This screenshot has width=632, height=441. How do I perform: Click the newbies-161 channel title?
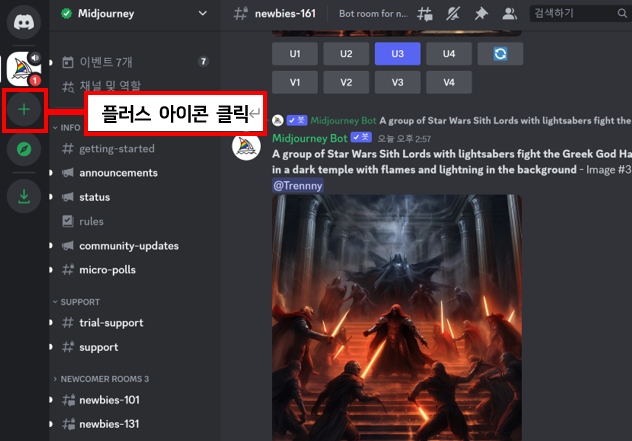point(285,14)
